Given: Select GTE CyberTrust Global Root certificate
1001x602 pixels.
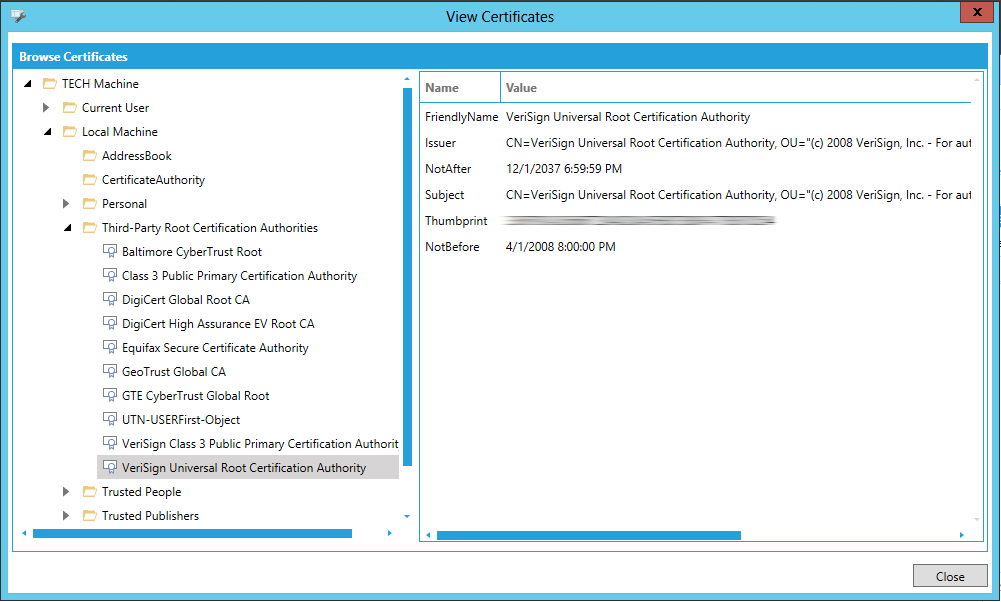Looking at the screenshot, I should point(195,396).
